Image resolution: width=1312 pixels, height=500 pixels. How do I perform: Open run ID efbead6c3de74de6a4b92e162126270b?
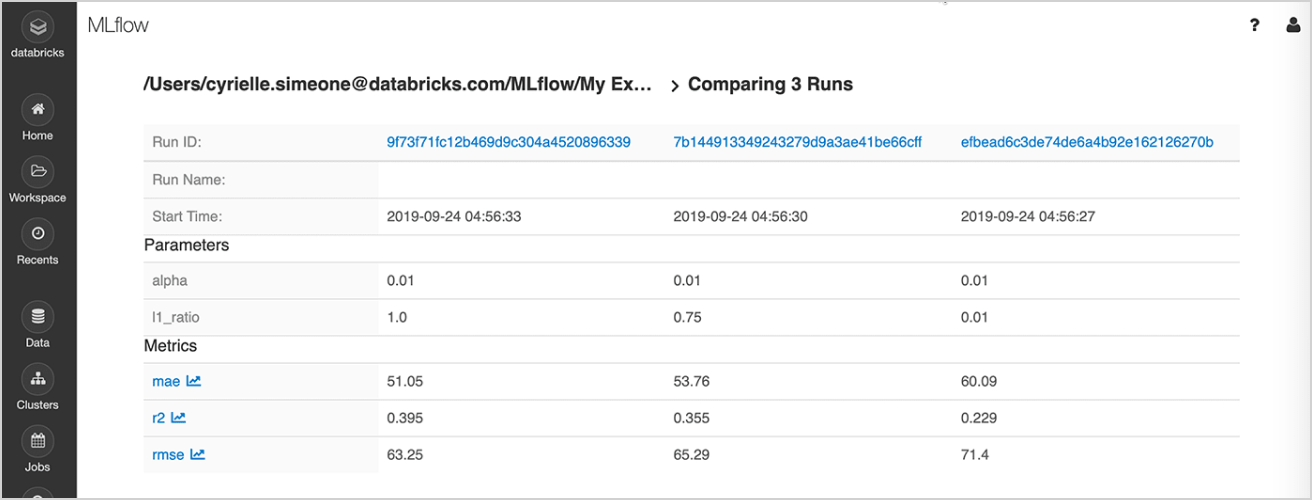[x=1086, y=142]
